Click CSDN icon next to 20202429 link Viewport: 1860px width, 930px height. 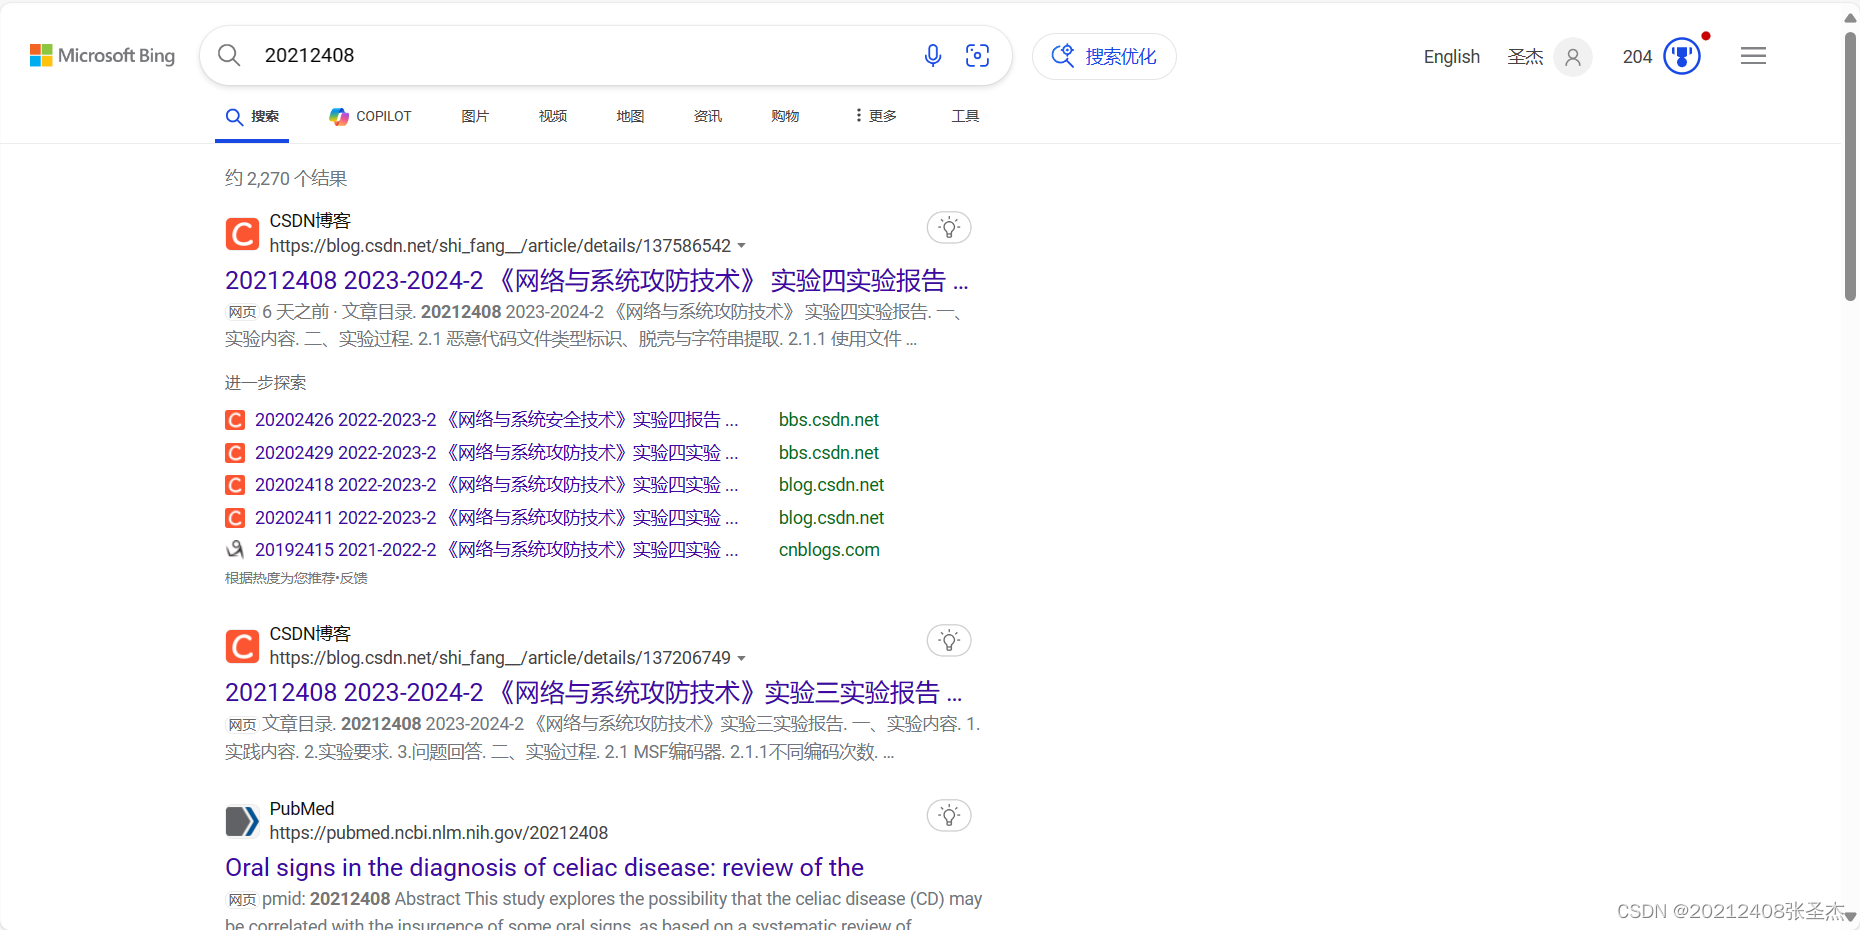tap(235, 453)
